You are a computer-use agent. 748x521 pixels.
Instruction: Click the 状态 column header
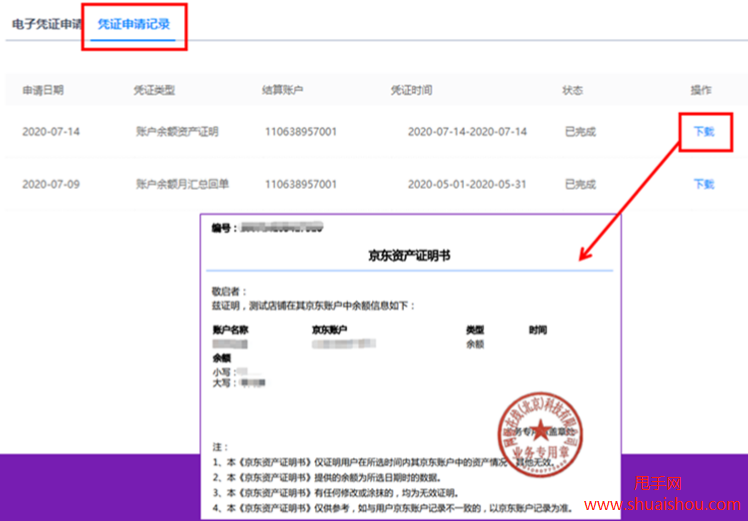click(x=572, y=90)
